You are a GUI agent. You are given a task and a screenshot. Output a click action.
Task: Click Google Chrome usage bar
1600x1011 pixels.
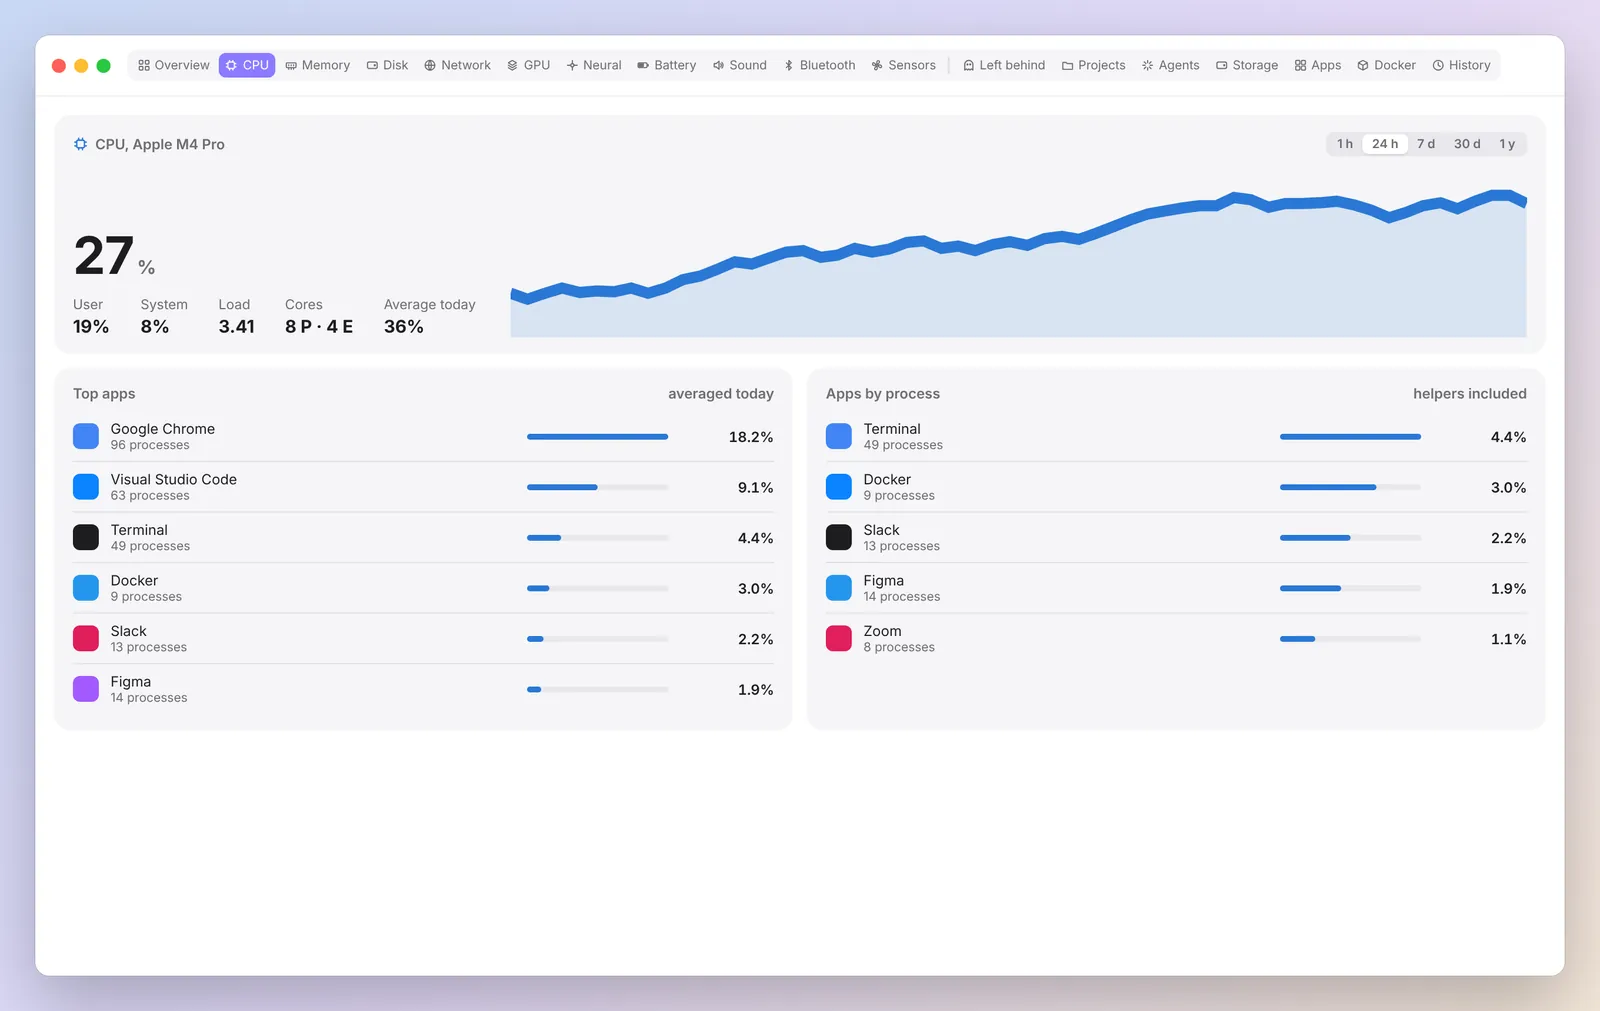tap(597, 437)
